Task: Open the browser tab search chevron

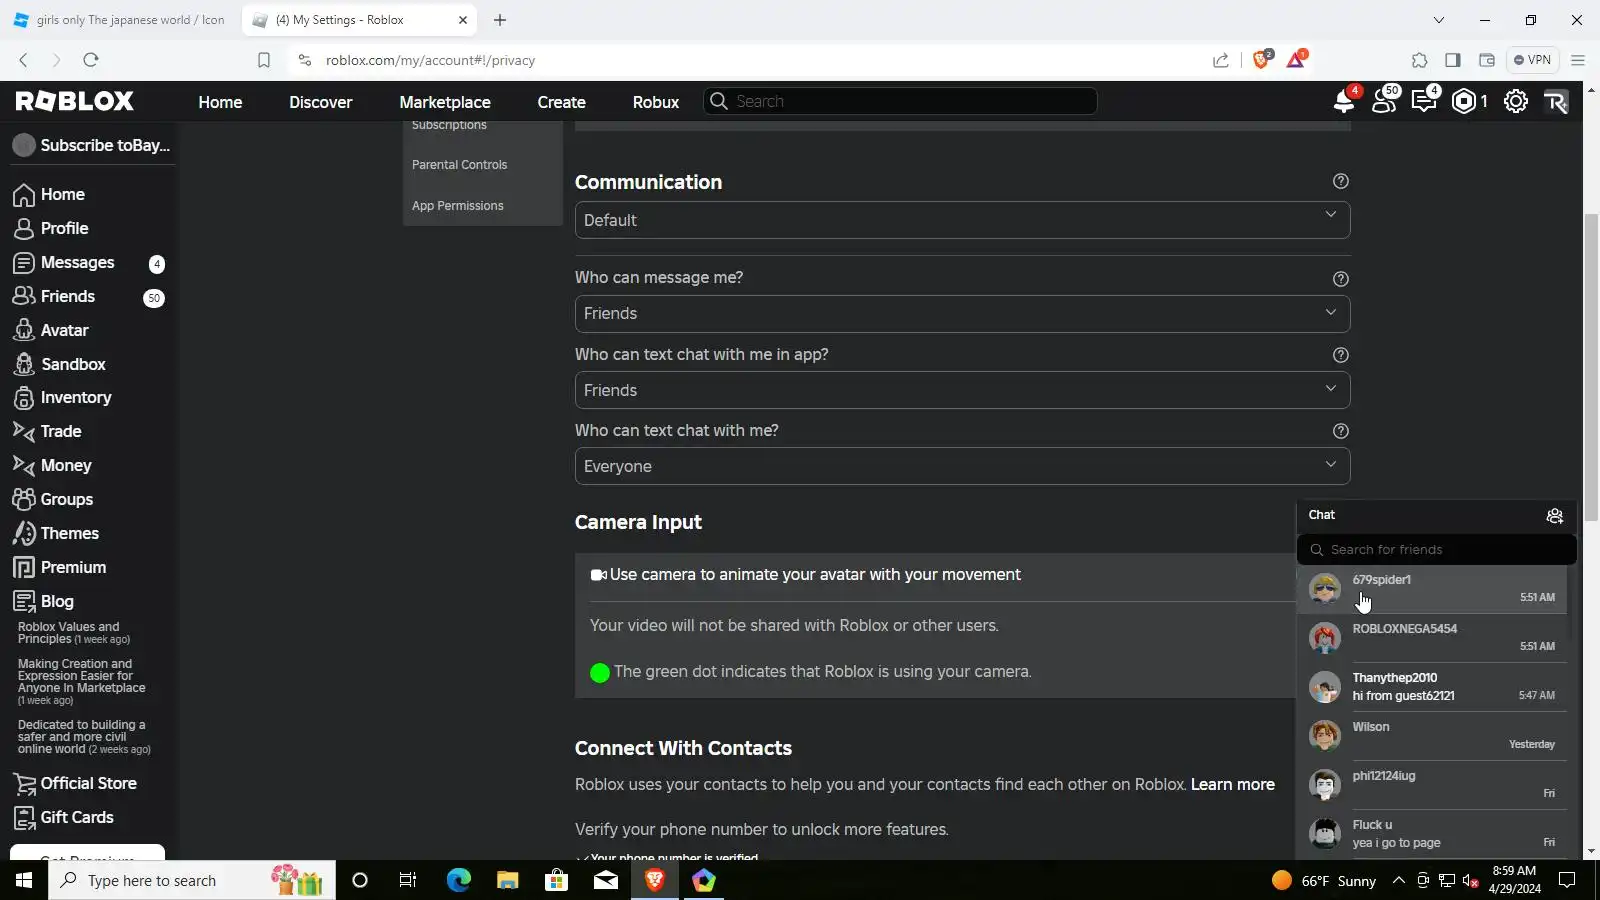Action: tap(1439, 20)
